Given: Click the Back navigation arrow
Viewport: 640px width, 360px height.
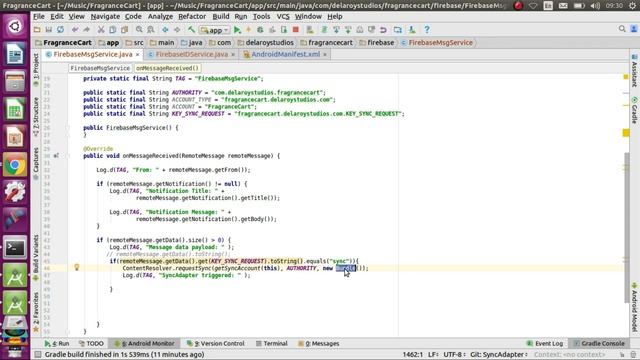Looking at the screenshot, I should click(x=165, y=30).
